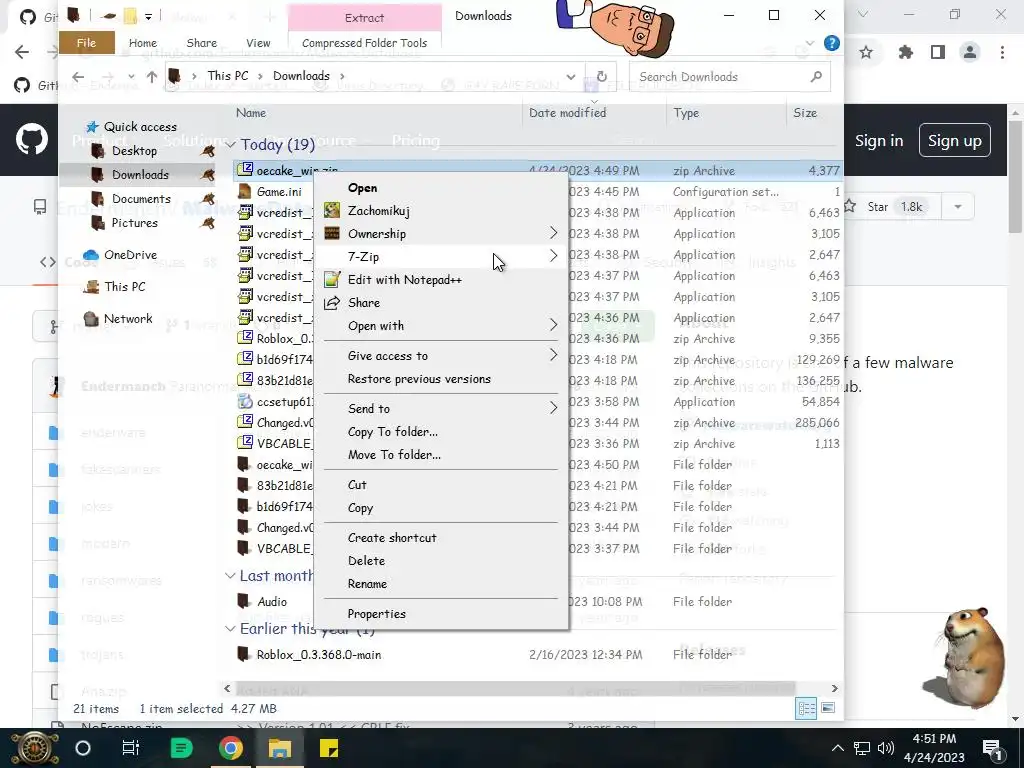The image size is (1024, 768).
Task: Expand the Give access to submenu arrow
Action: tap(553, 355)
